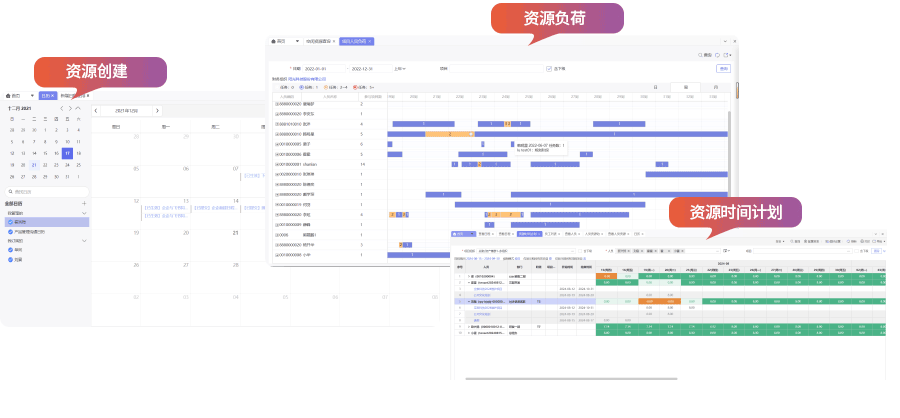Collapse the mini calendar with the up chevron
The width and height of the screenshot is (900, 418).
tap(79, 108)
